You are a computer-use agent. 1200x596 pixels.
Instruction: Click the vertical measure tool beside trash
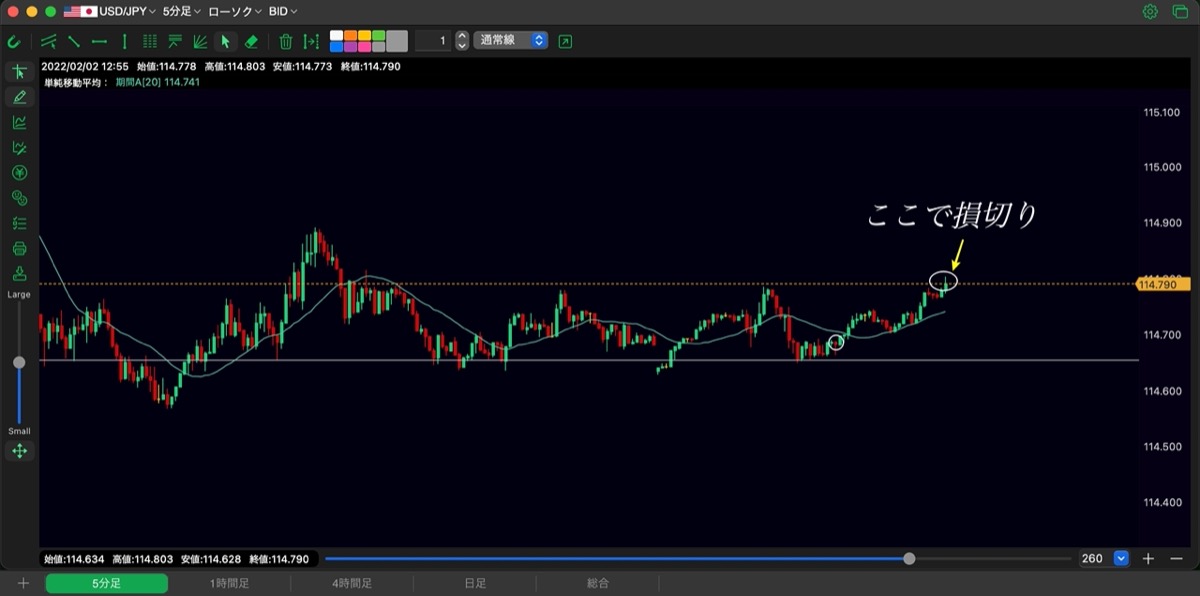click(x=311, y=42)
